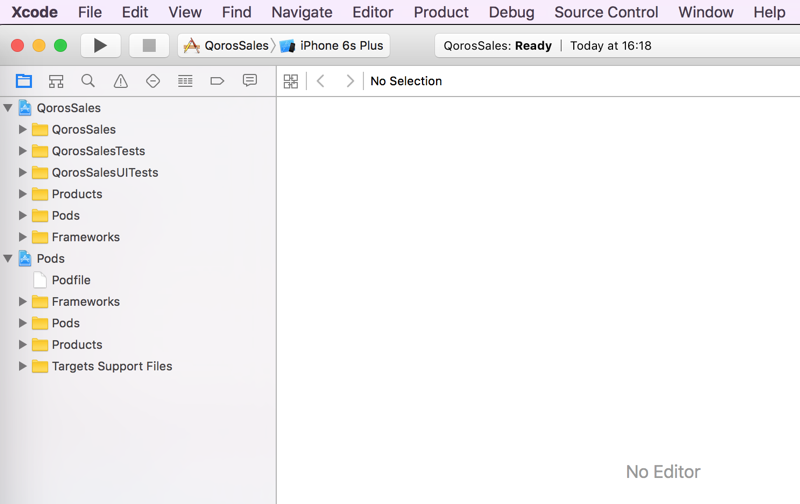
Task: Collapse the QorosSales project root
Action: (x=8, y=108)
